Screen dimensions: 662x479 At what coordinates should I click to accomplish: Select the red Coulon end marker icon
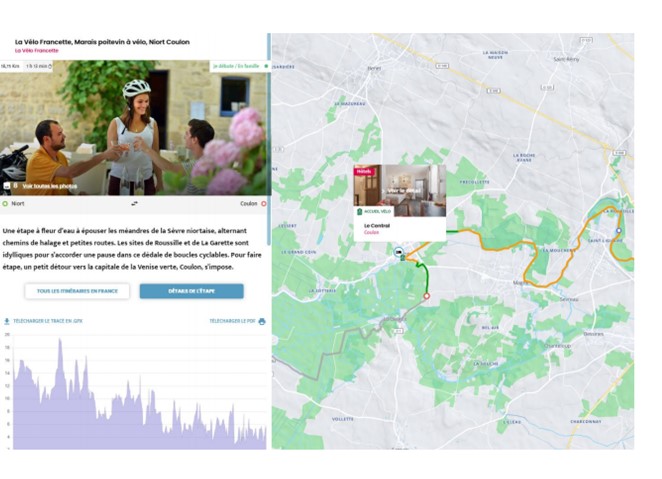(263, 203)
